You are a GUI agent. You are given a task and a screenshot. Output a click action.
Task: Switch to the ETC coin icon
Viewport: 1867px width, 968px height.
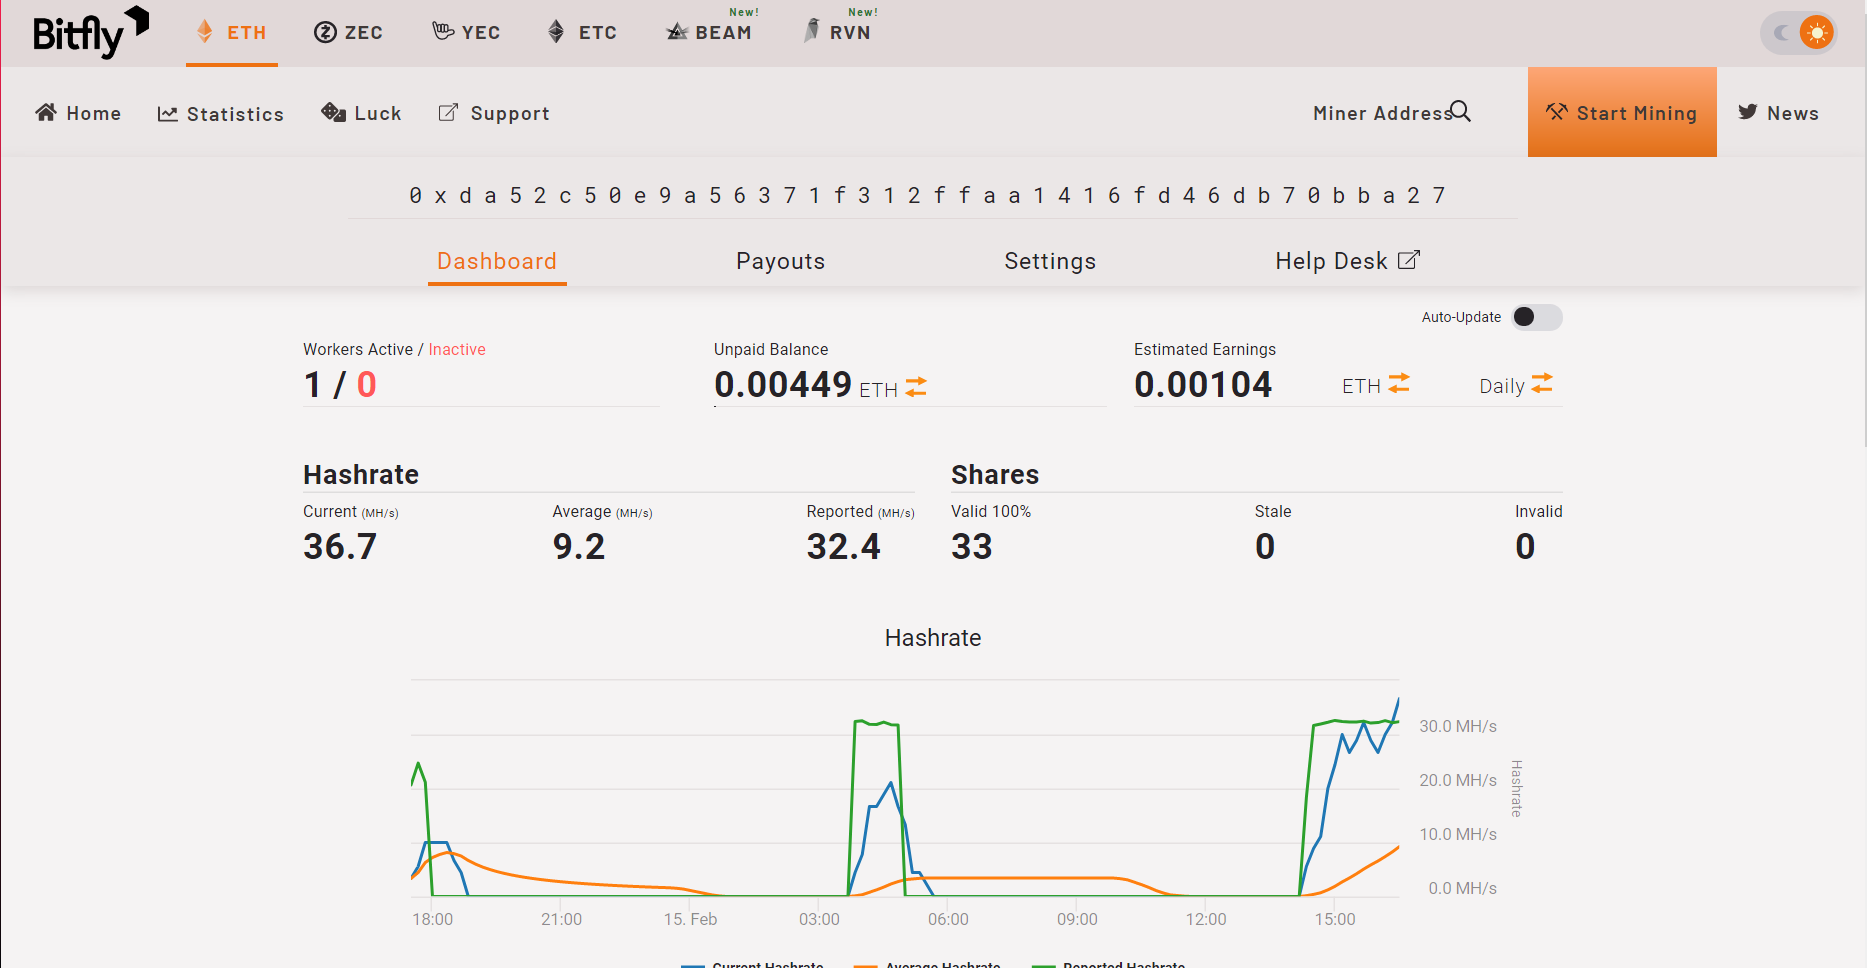pos(557,32)
